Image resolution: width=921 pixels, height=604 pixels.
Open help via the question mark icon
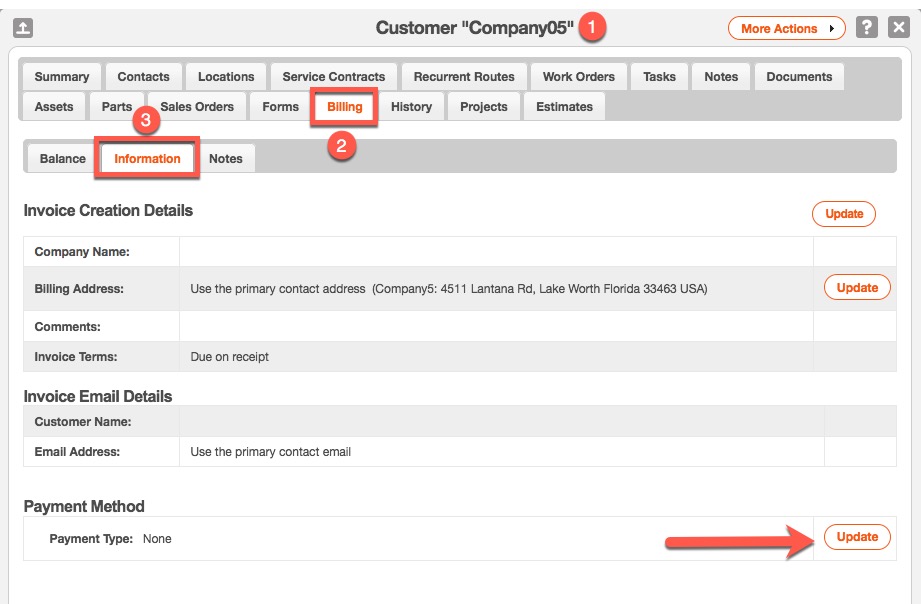click(867, 28)
